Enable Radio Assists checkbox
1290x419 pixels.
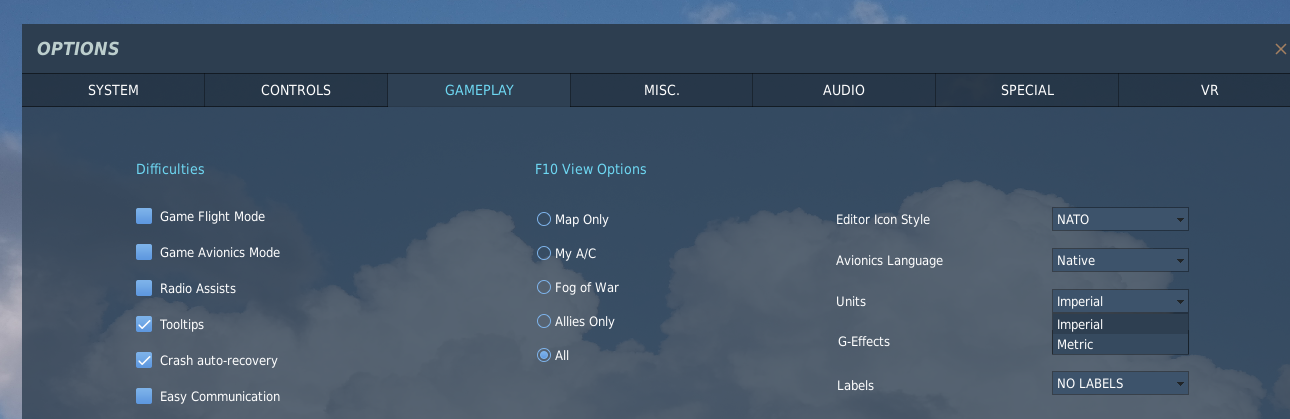[144, 288]
